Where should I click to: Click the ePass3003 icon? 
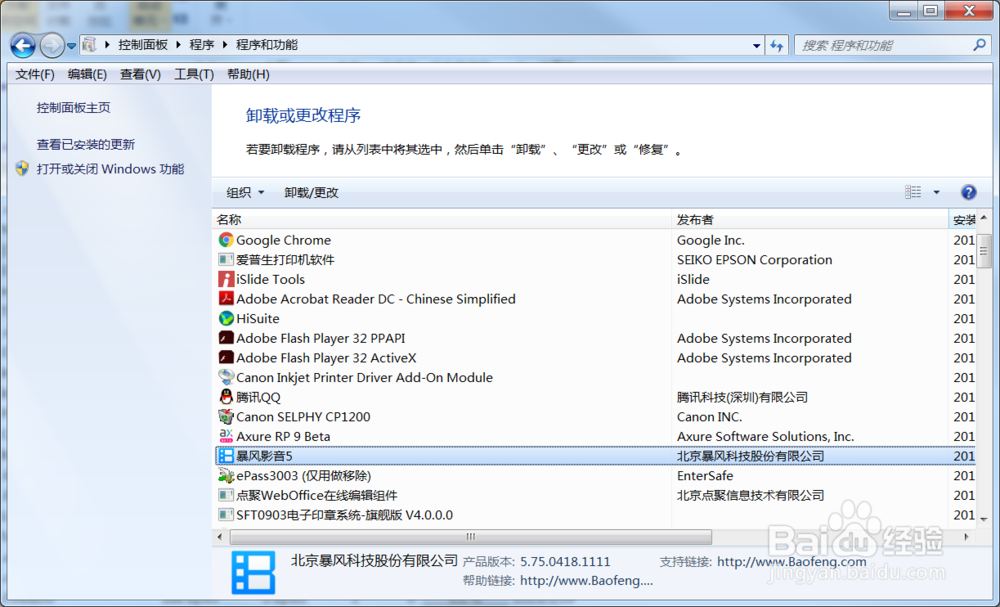[226, 476]
